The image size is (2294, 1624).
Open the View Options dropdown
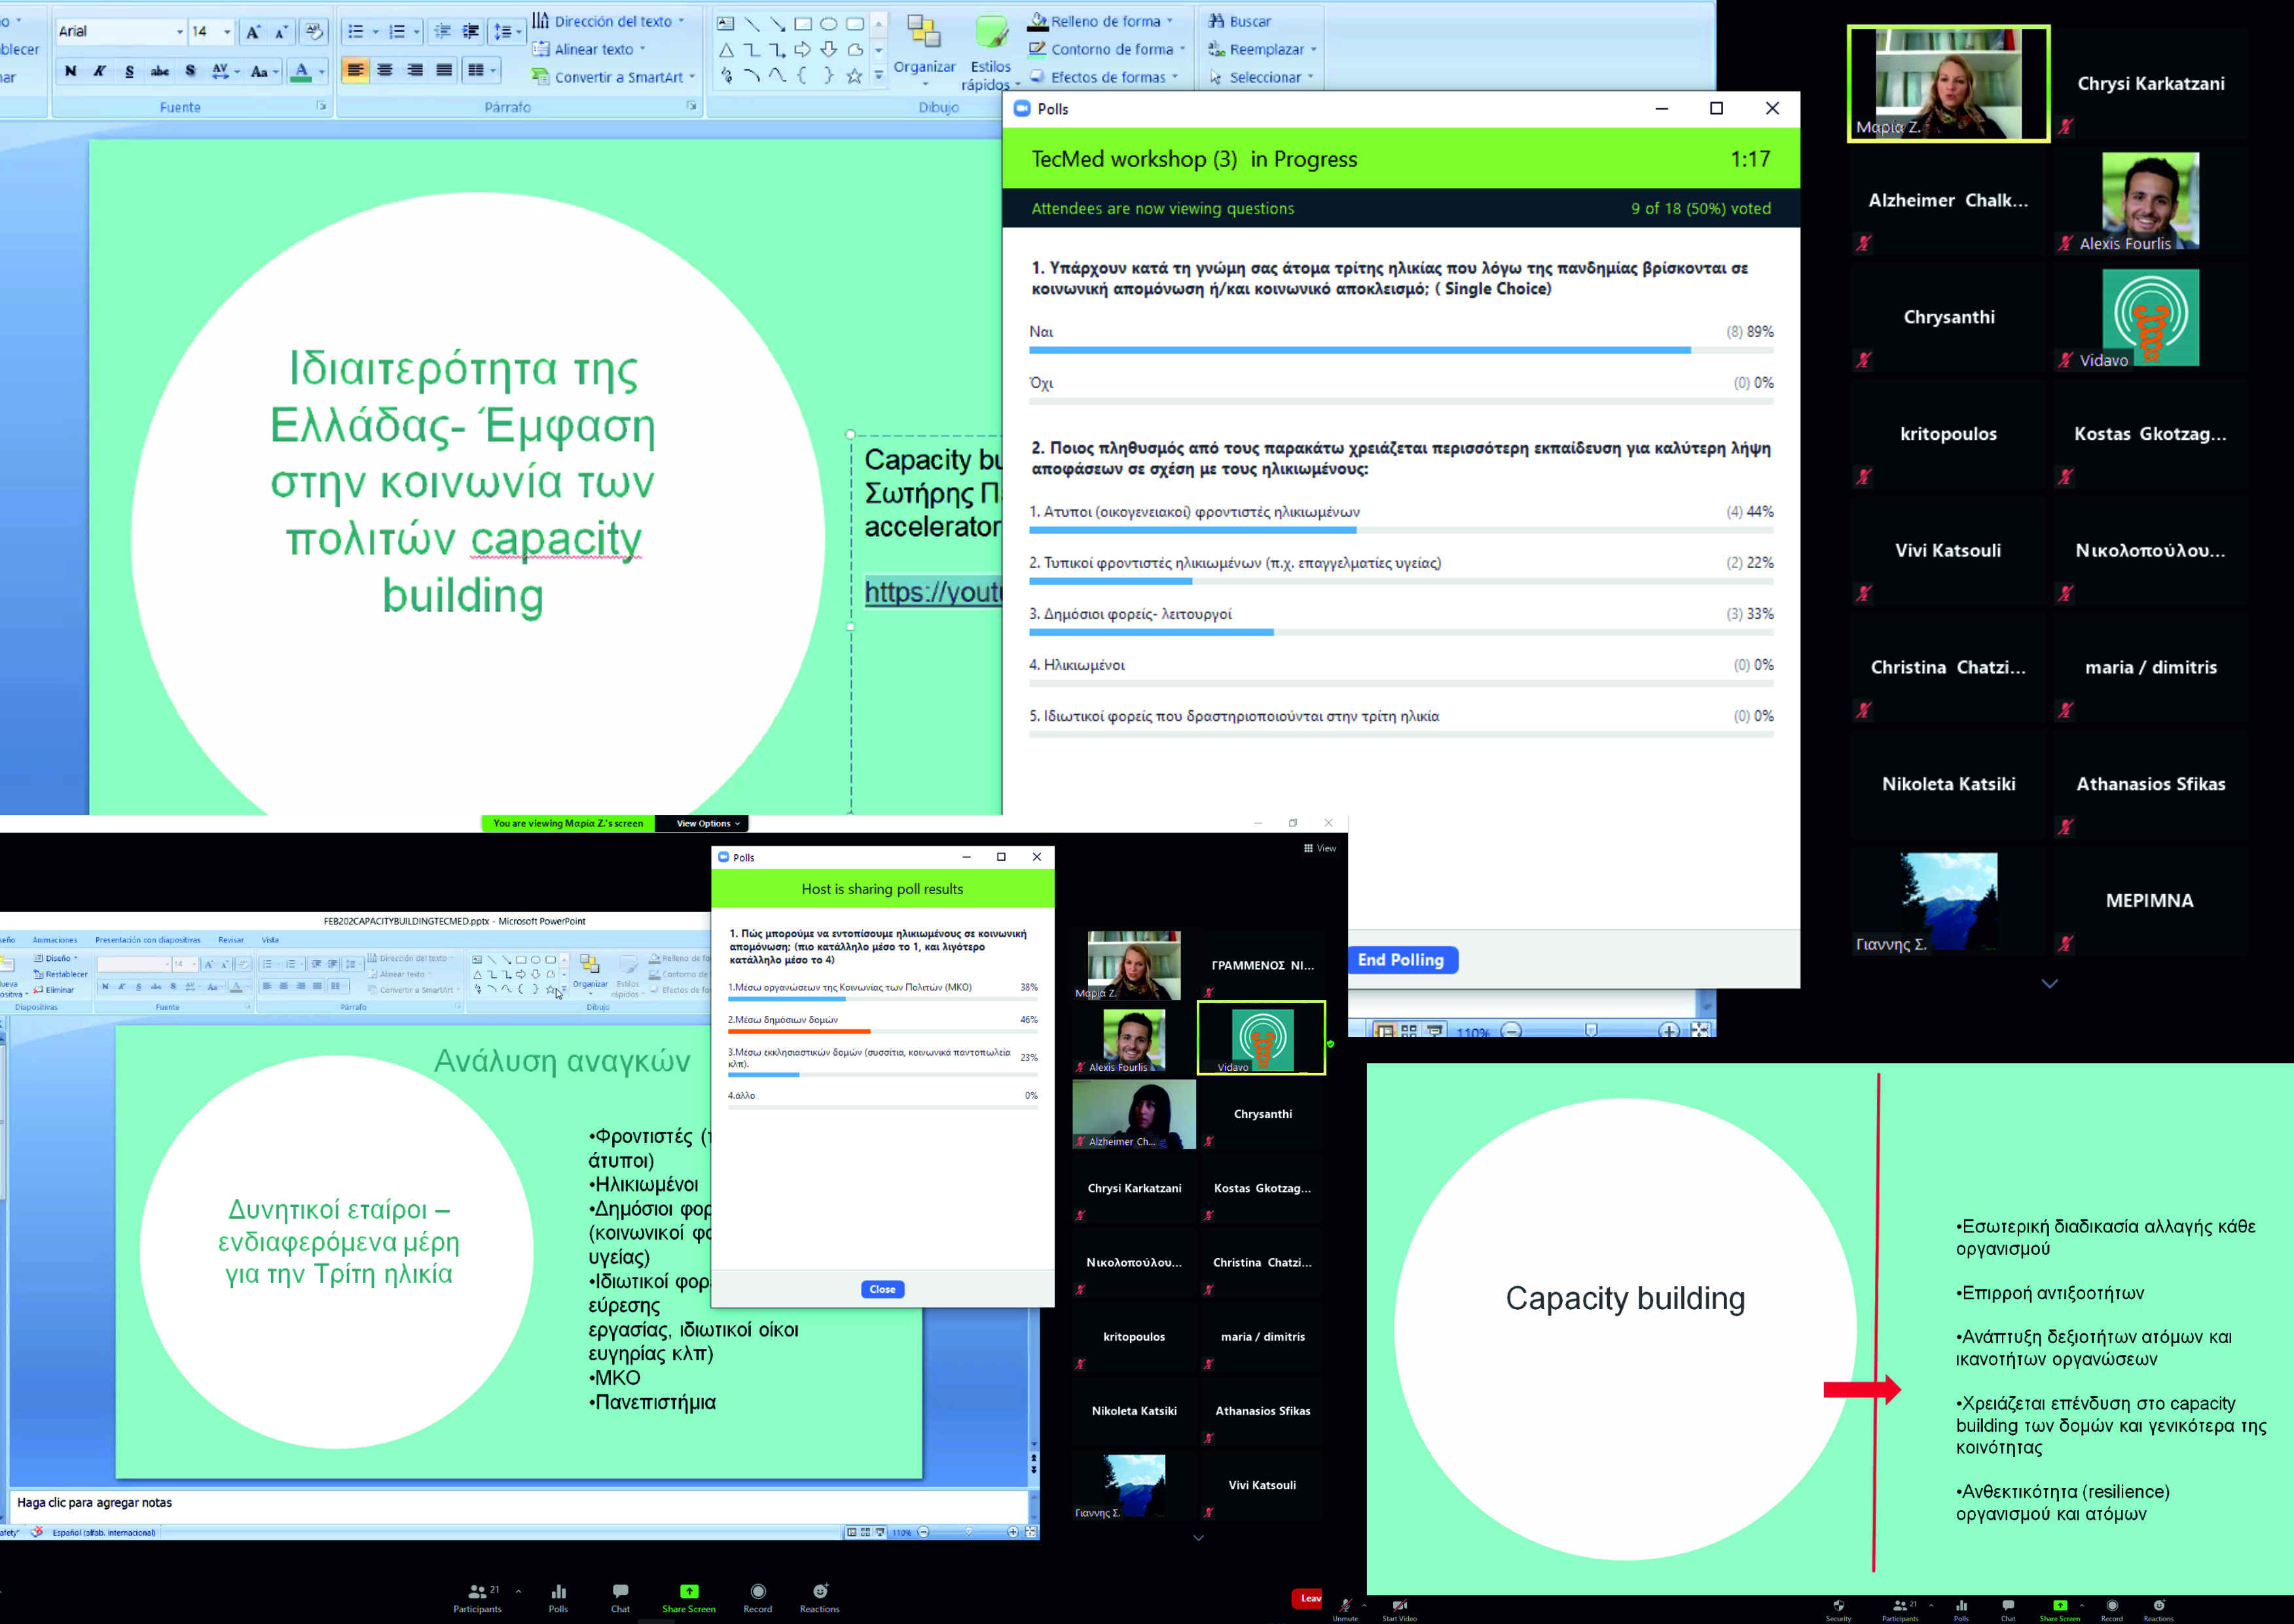point(708,824)
